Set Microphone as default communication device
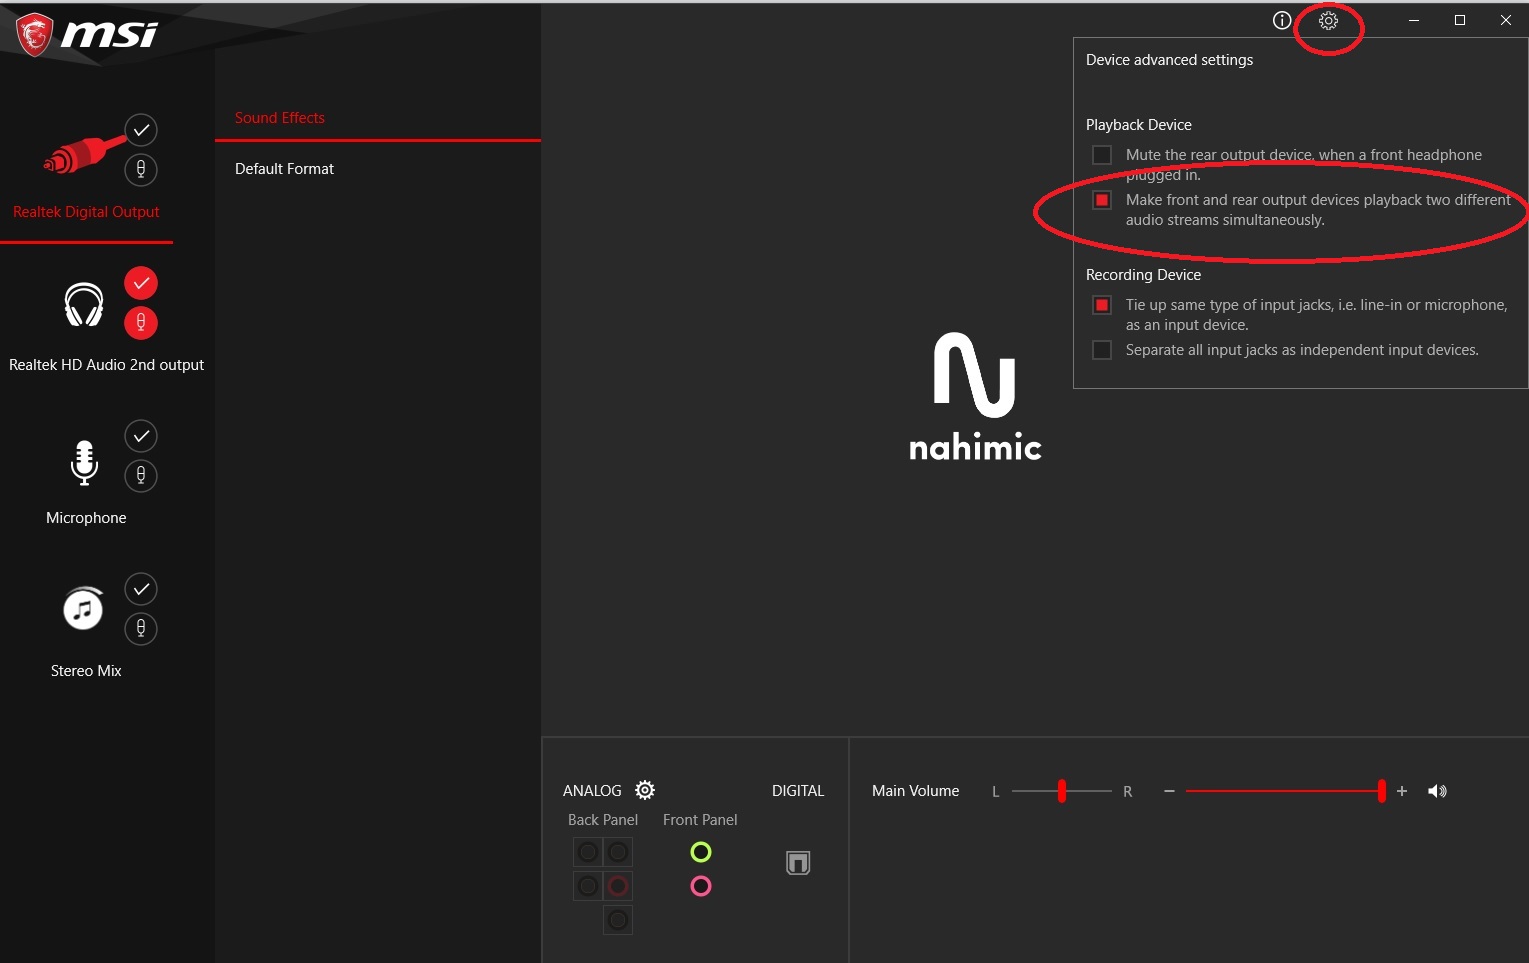The width and height of the screenshot is (1529, 963). tap(141, 475)
